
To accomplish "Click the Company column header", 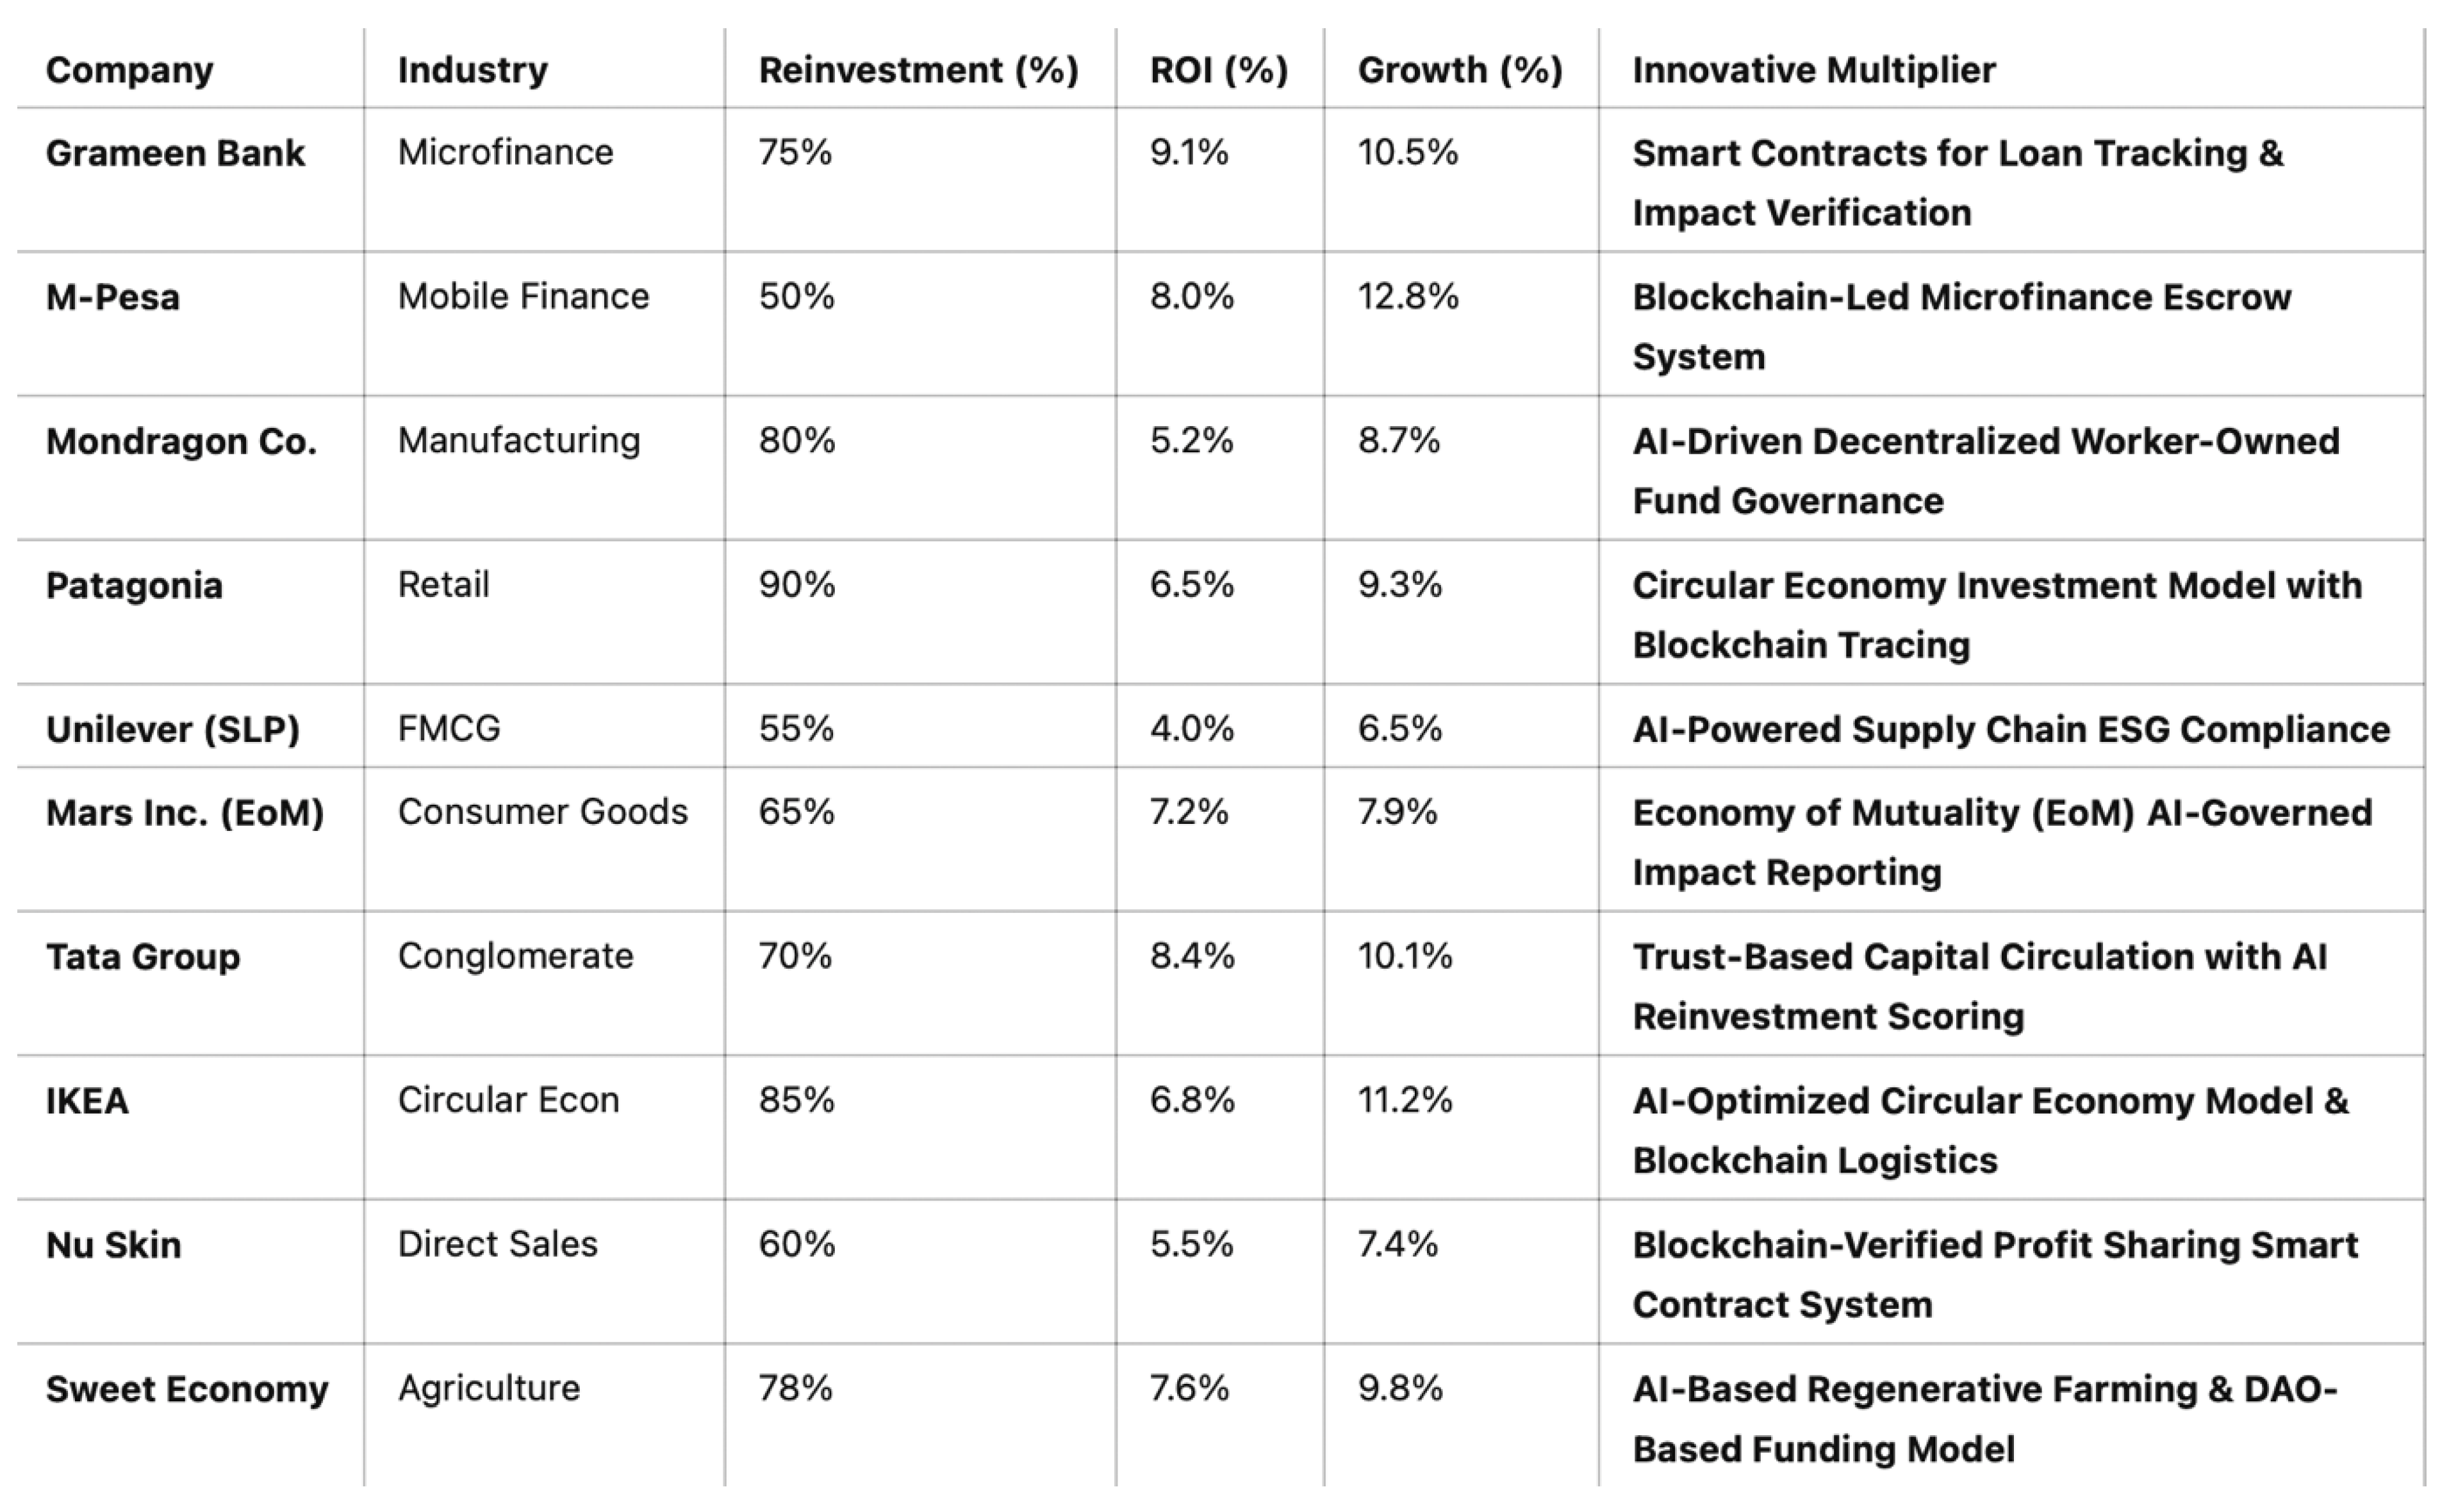I will click(129, 70).
